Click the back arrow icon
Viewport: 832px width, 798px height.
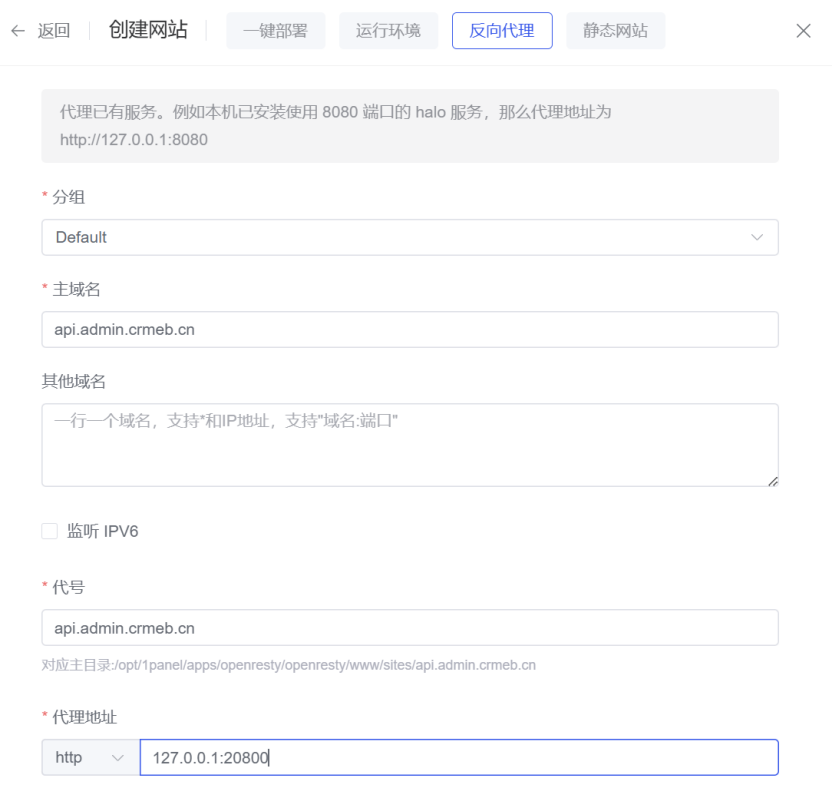click(x=18, y=30)
